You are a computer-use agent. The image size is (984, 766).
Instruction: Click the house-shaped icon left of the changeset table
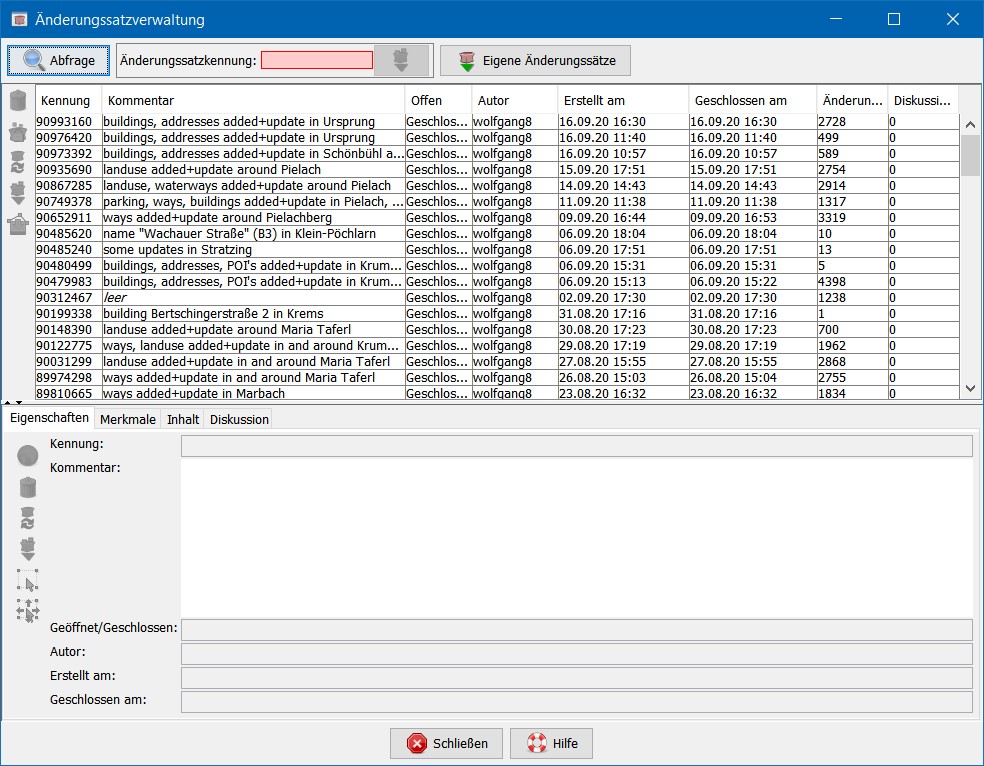(18, 224)
